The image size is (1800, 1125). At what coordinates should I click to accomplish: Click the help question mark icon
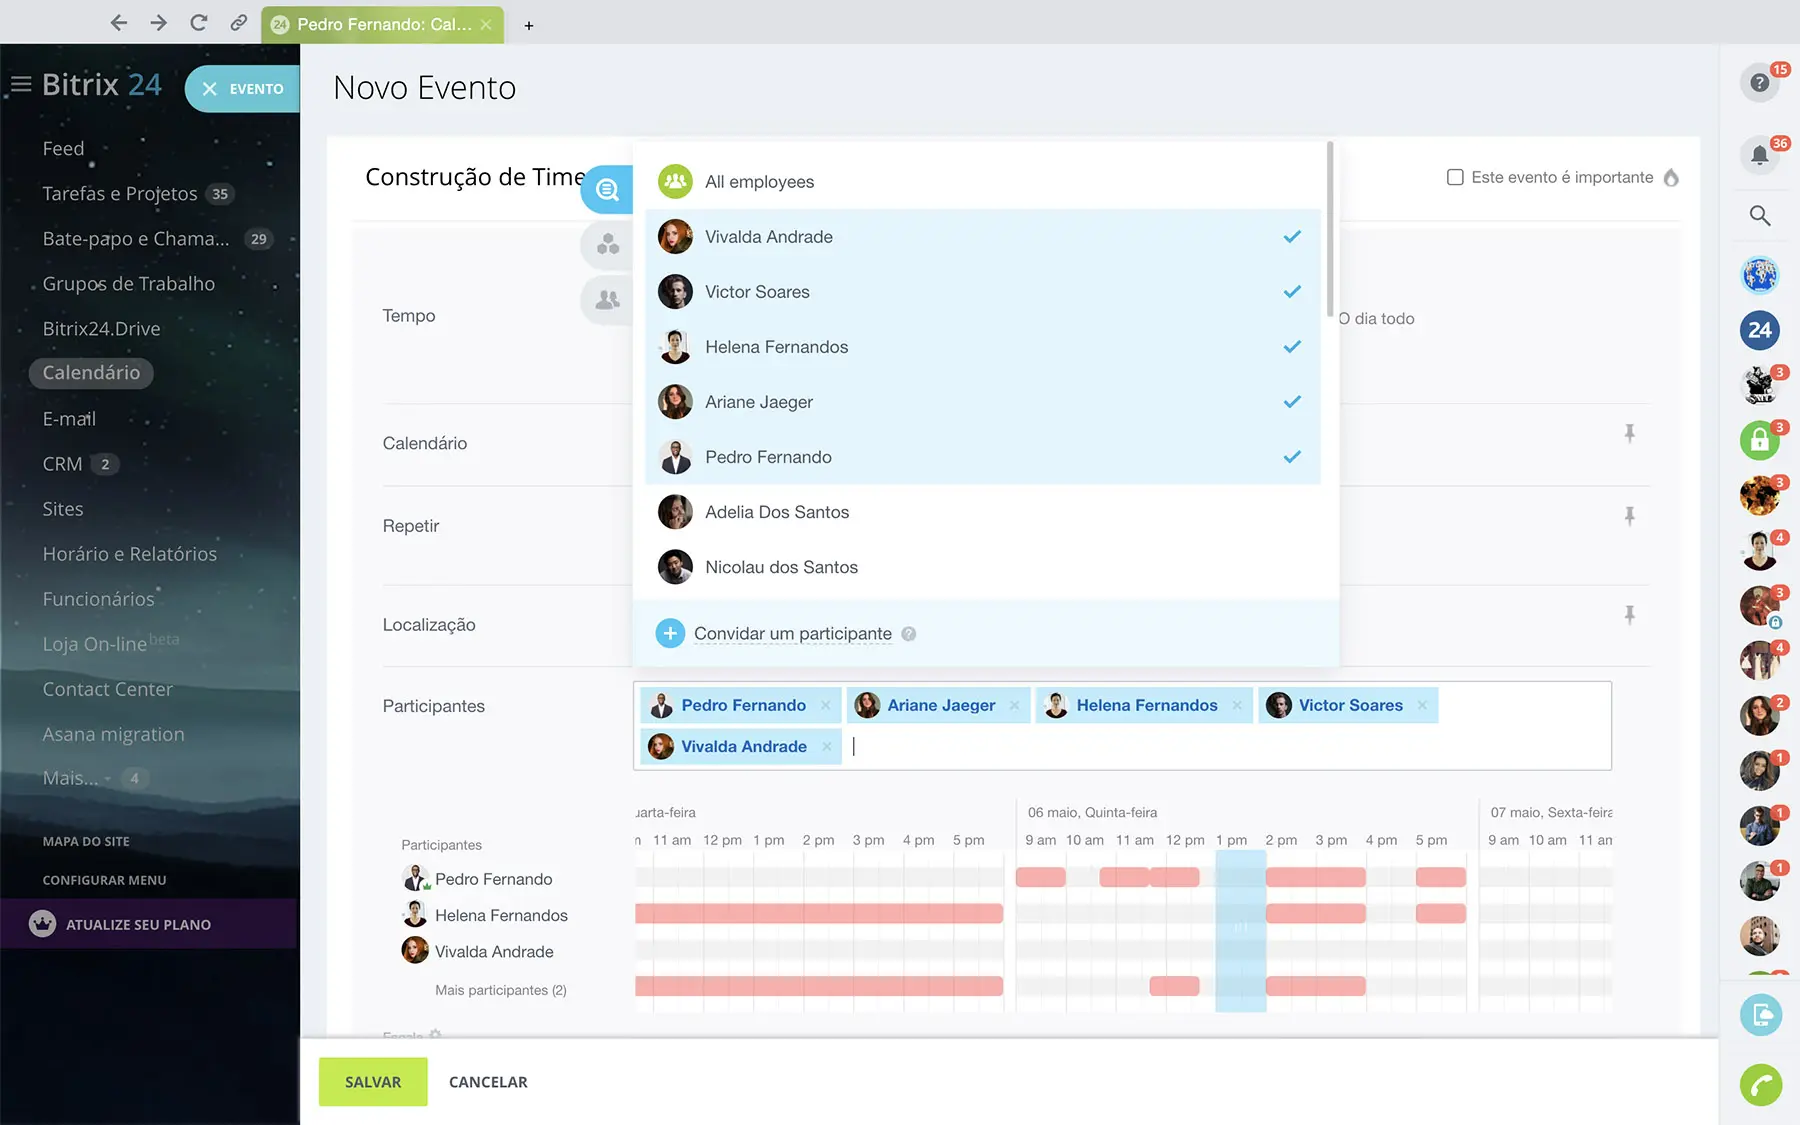click(x=1759, y=83)
